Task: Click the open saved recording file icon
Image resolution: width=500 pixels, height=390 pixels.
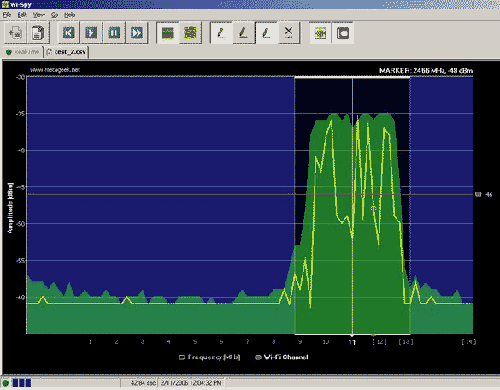Action: tap(38, 33)
